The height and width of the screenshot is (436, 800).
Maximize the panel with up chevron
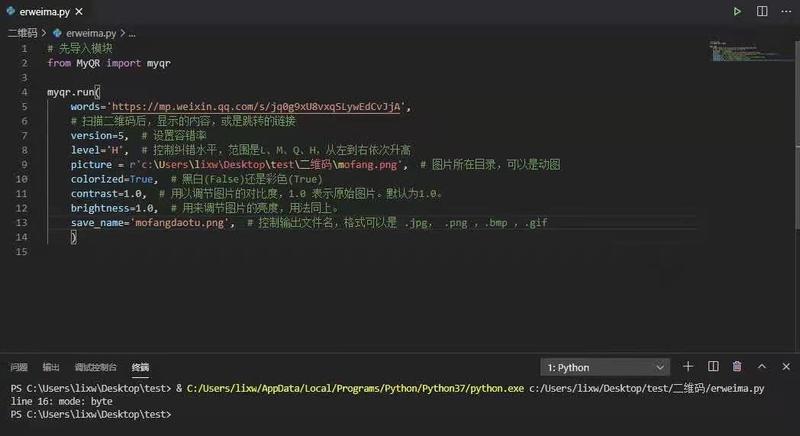pyautogui.click(x=762, y=367)
